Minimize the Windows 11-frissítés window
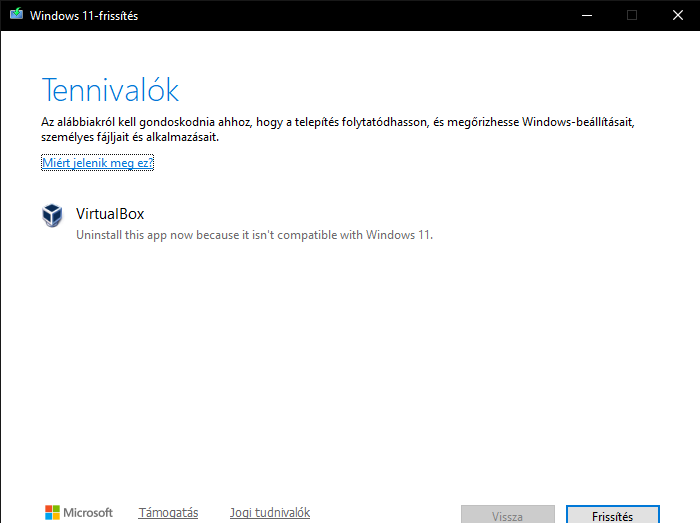This screenshot has height=523, width=700. click(587, 16)
